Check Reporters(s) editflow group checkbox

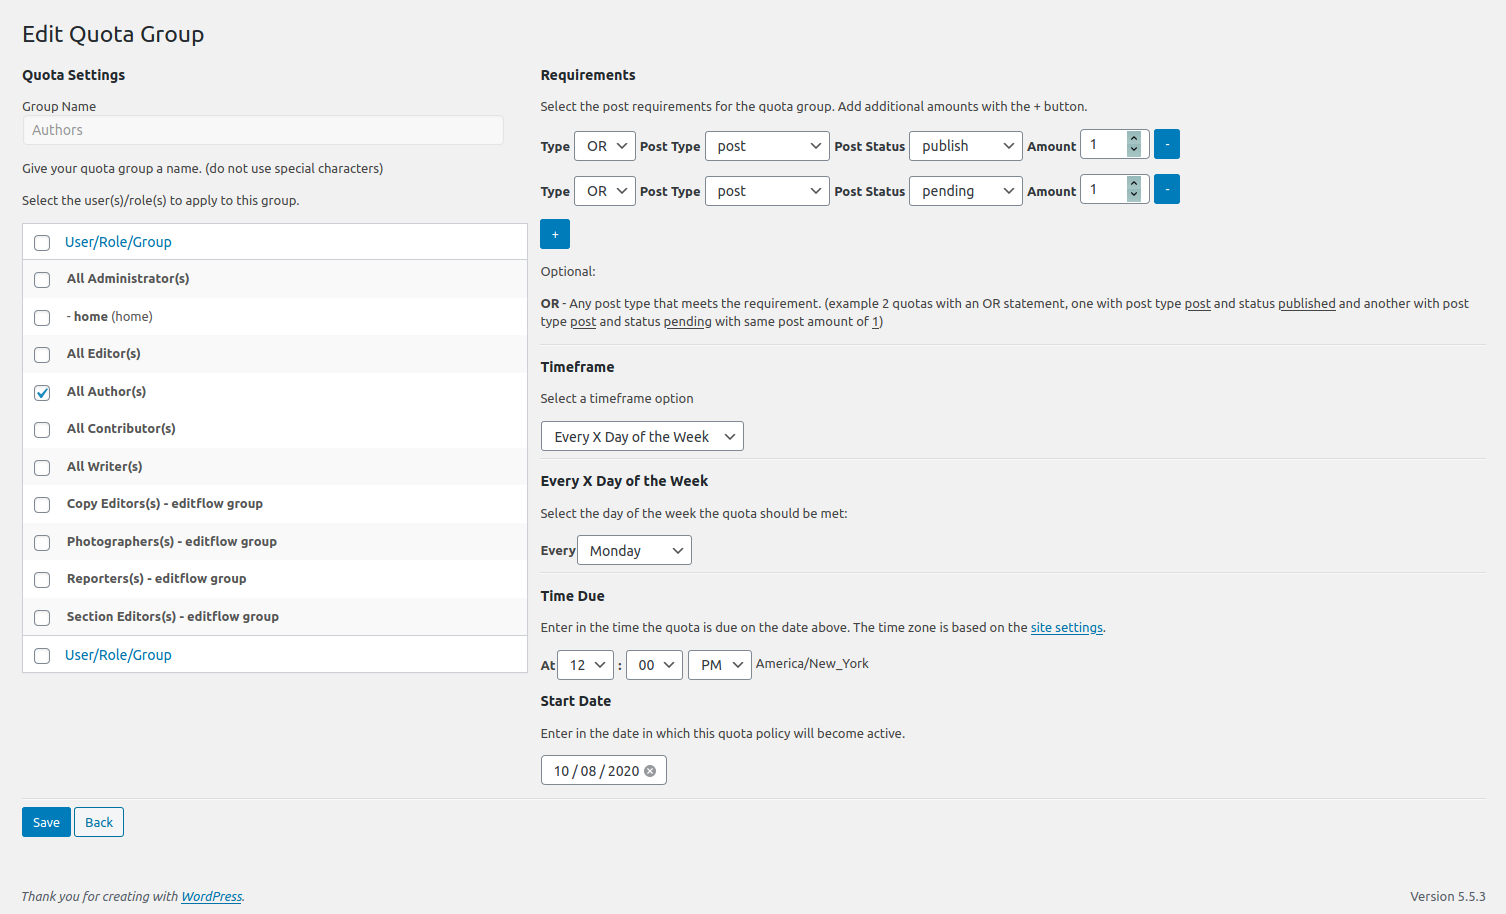coord(42,580)
